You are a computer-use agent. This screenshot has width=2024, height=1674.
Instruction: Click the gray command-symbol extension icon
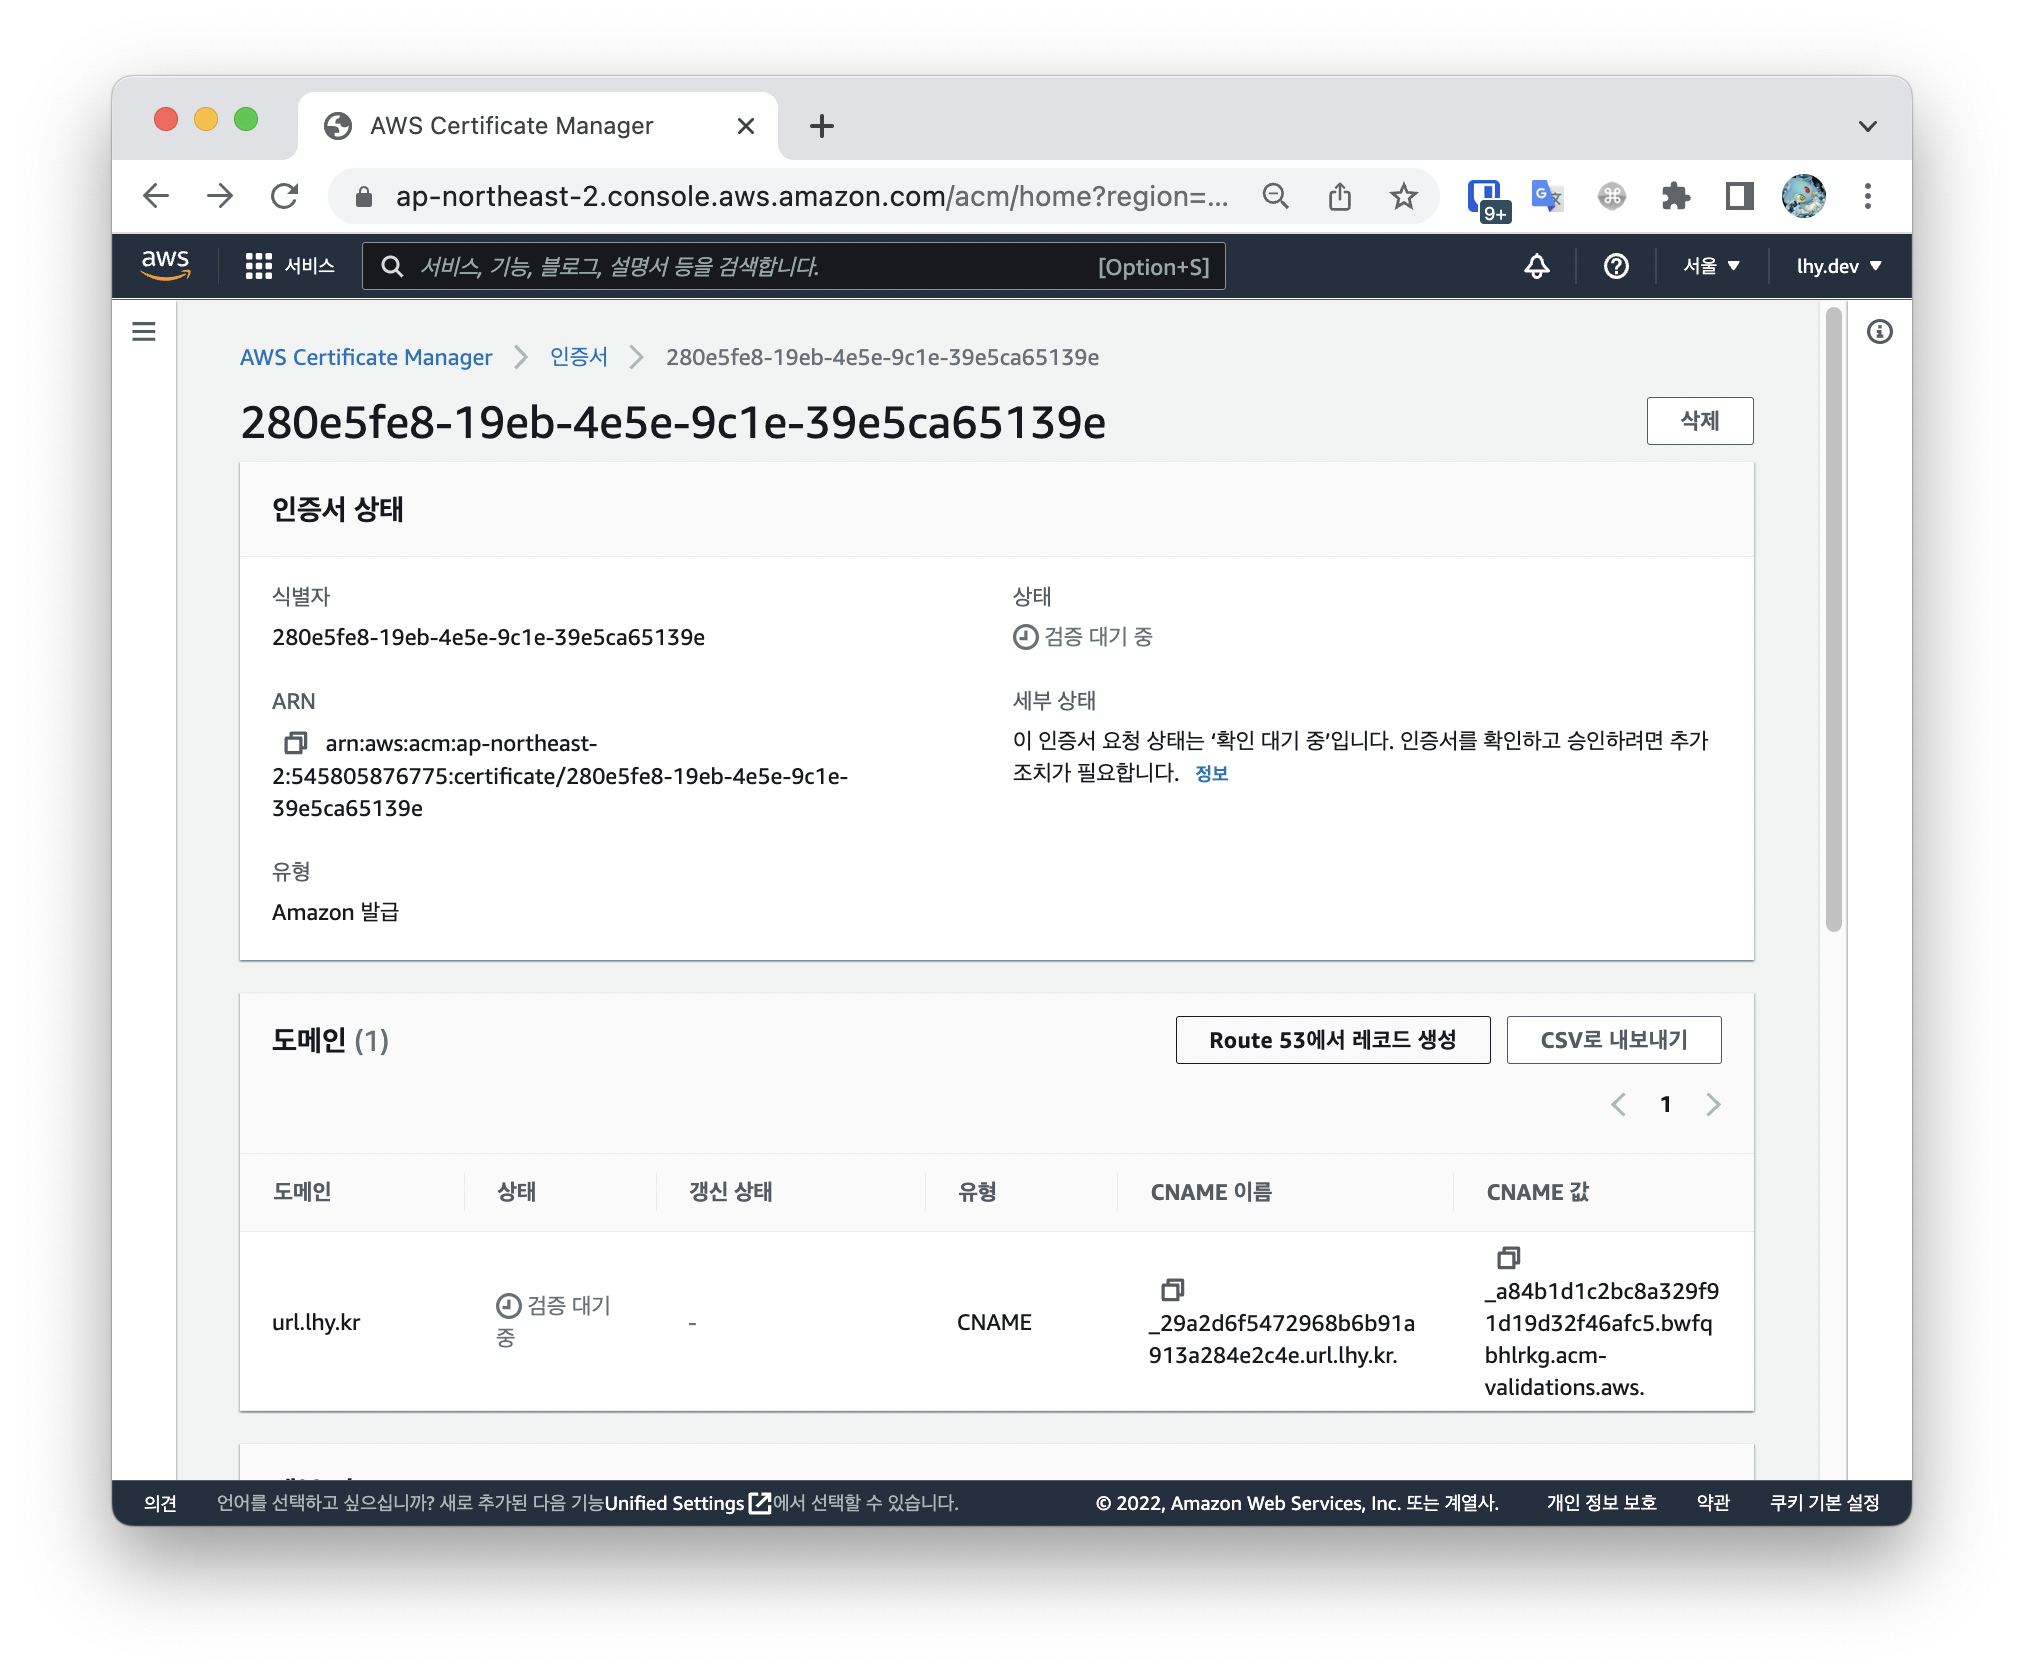coord(1611,196)
